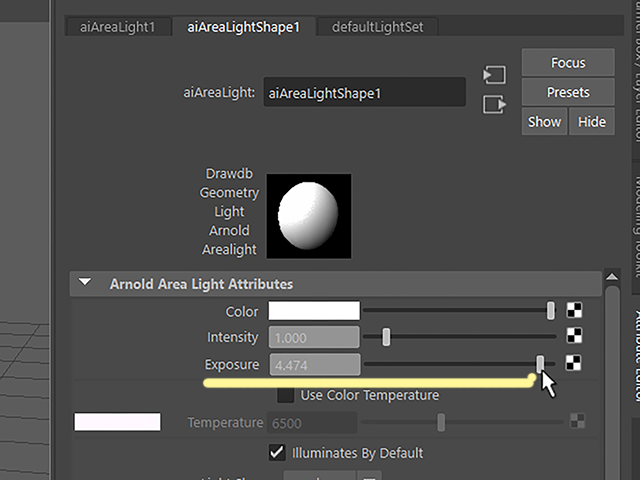Click the Intensity slider handle

click(x=386, y=337)
